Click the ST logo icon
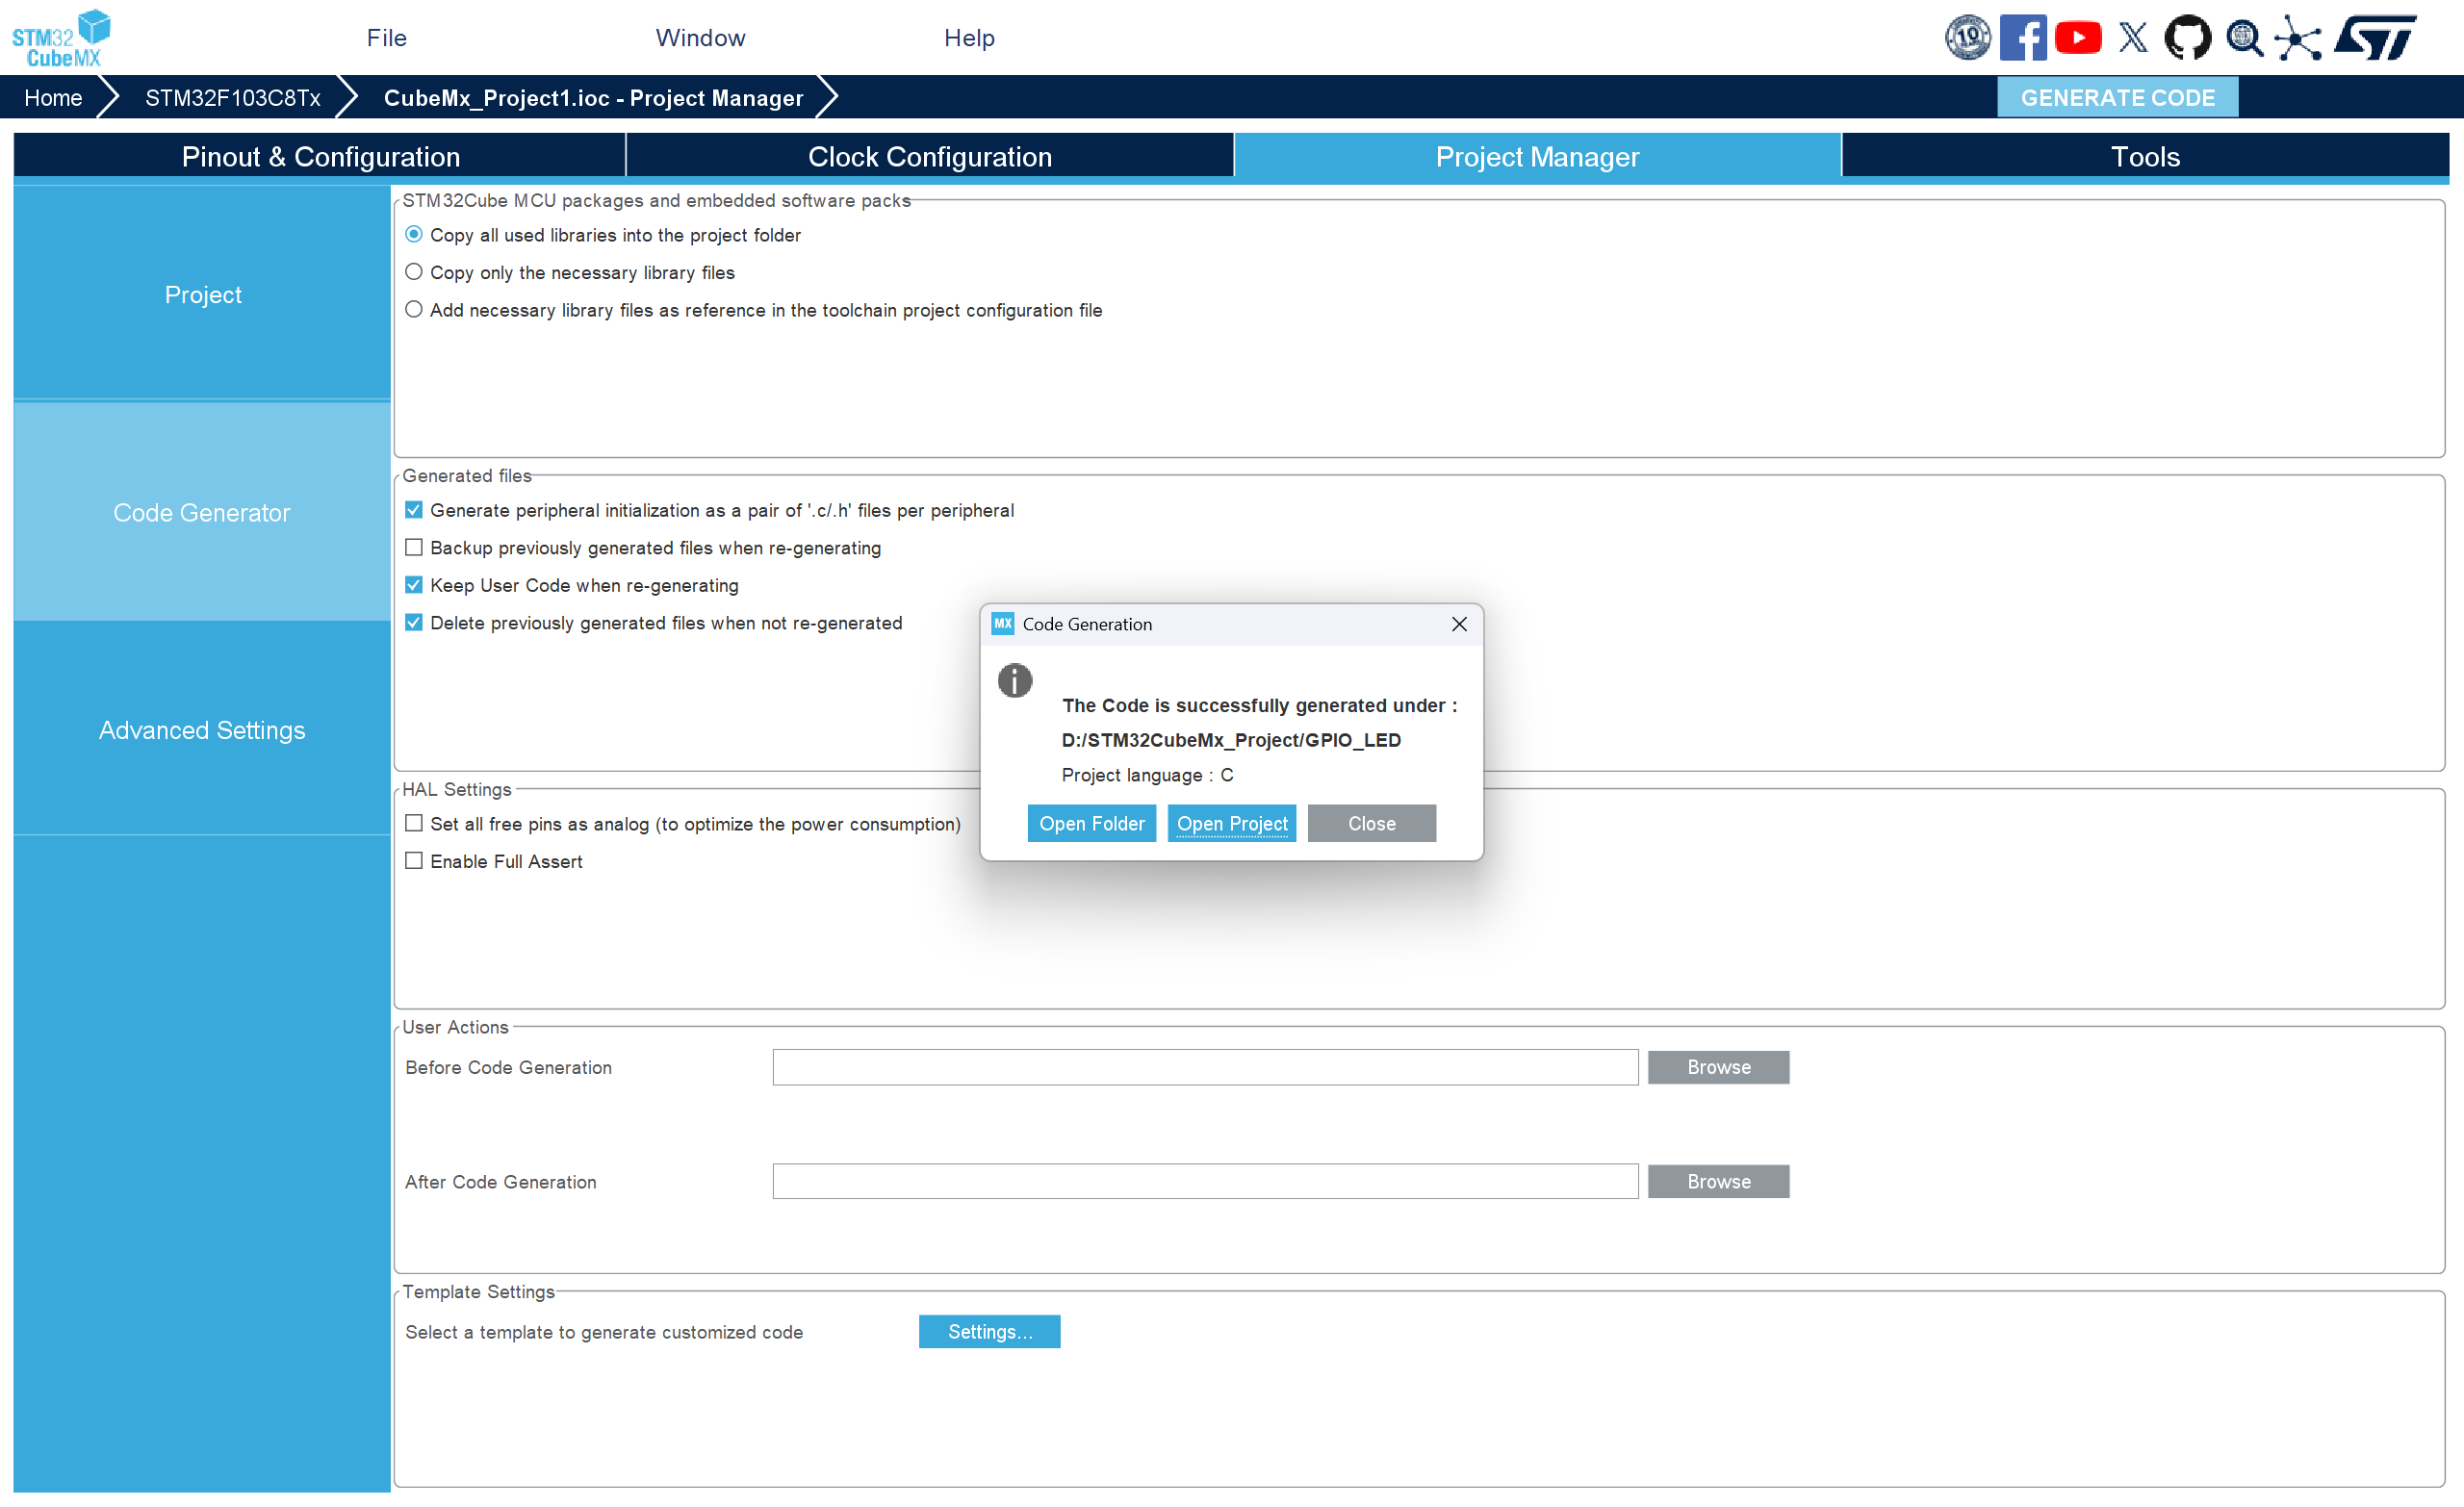This screenshot has height=1507, width=2464. click(2375, 38)
